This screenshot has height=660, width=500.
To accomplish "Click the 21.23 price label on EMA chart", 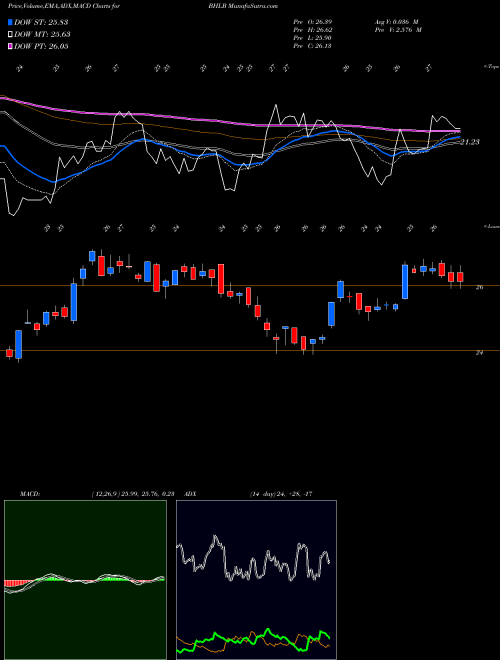I will [x=470, y=142].
